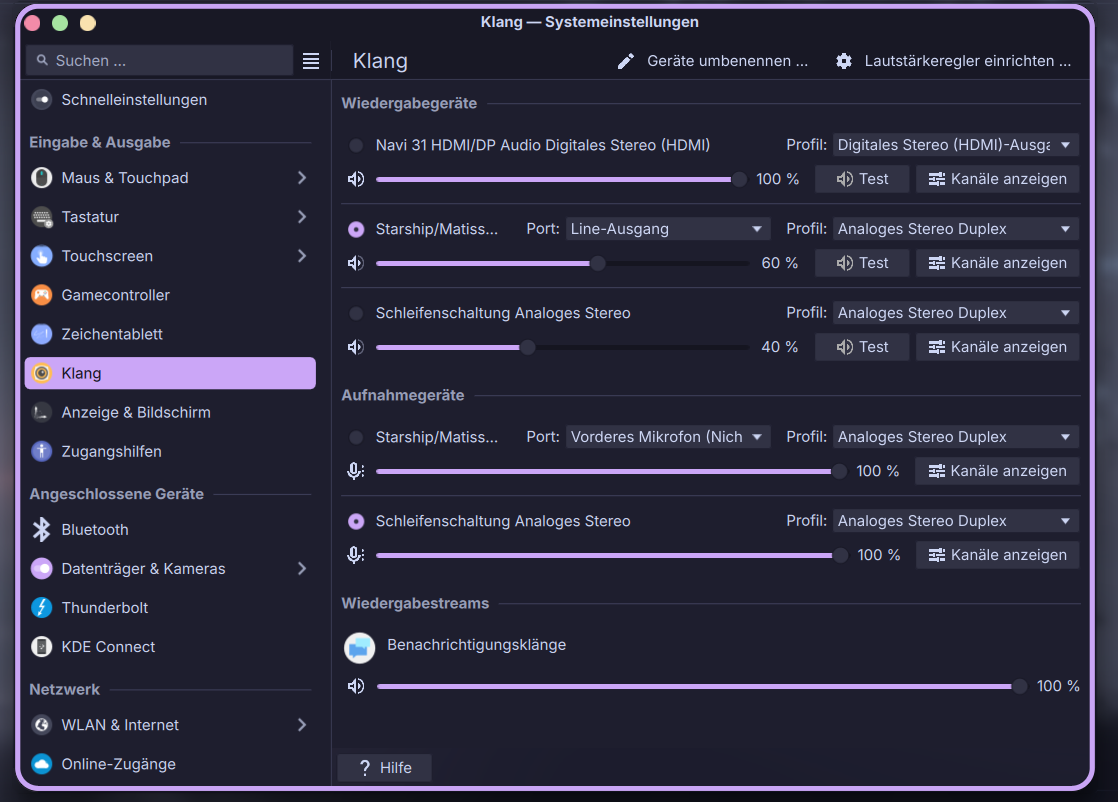Click the Online-Zugänge cloud icon

42,764
